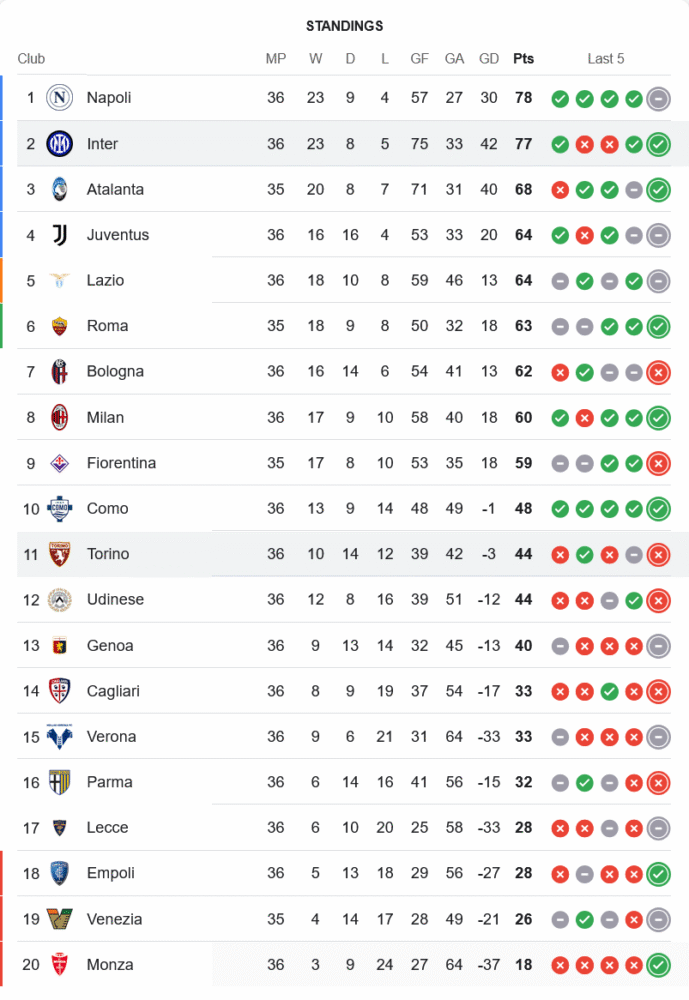Click the Fiorentina club logo
Image resolution: width=689 pixels, height=1000 pixels.
[x=60, y=463]
